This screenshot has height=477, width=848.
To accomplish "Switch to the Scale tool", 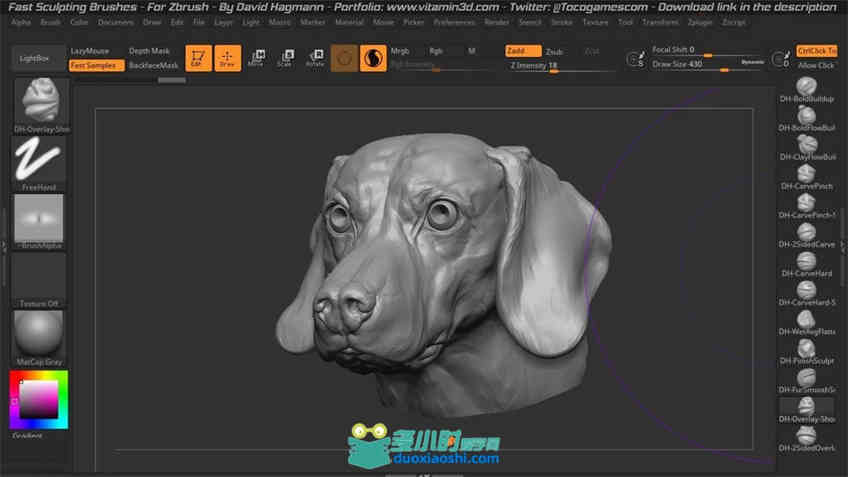I will coord(286,58).
